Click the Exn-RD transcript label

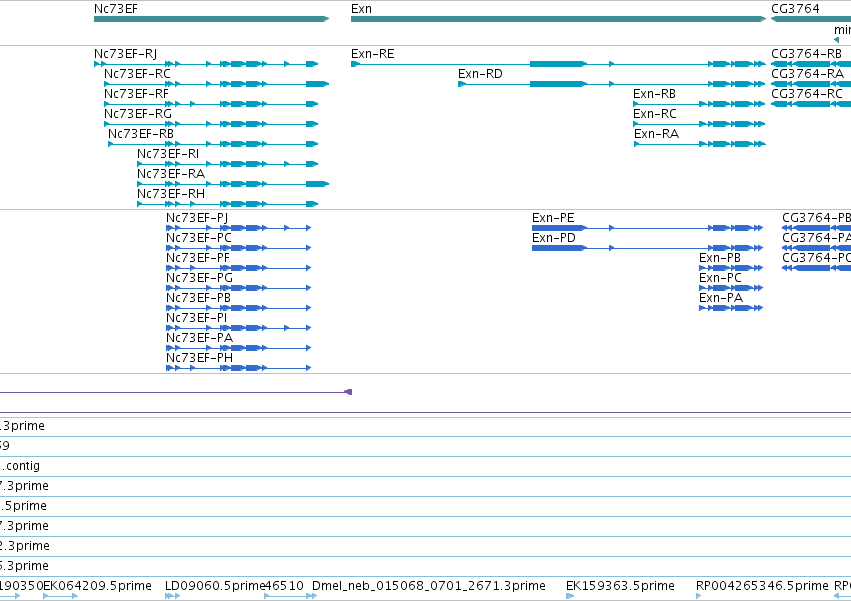[x=480, y=74]
